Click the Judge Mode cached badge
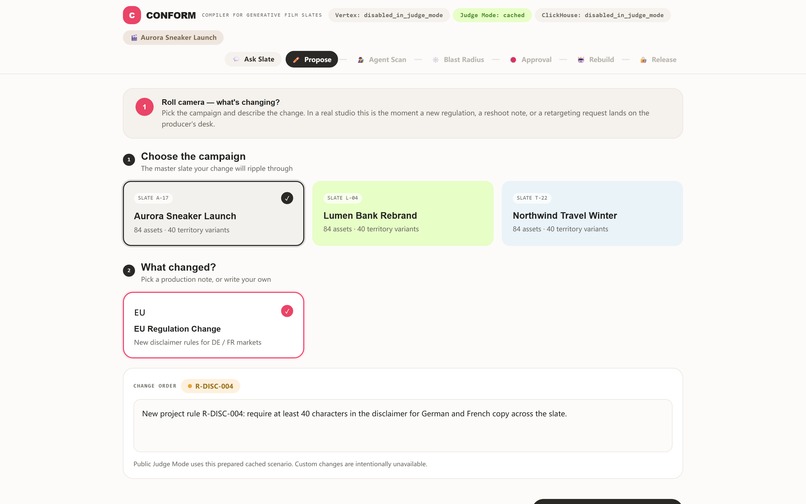 (x=492, y=15)
